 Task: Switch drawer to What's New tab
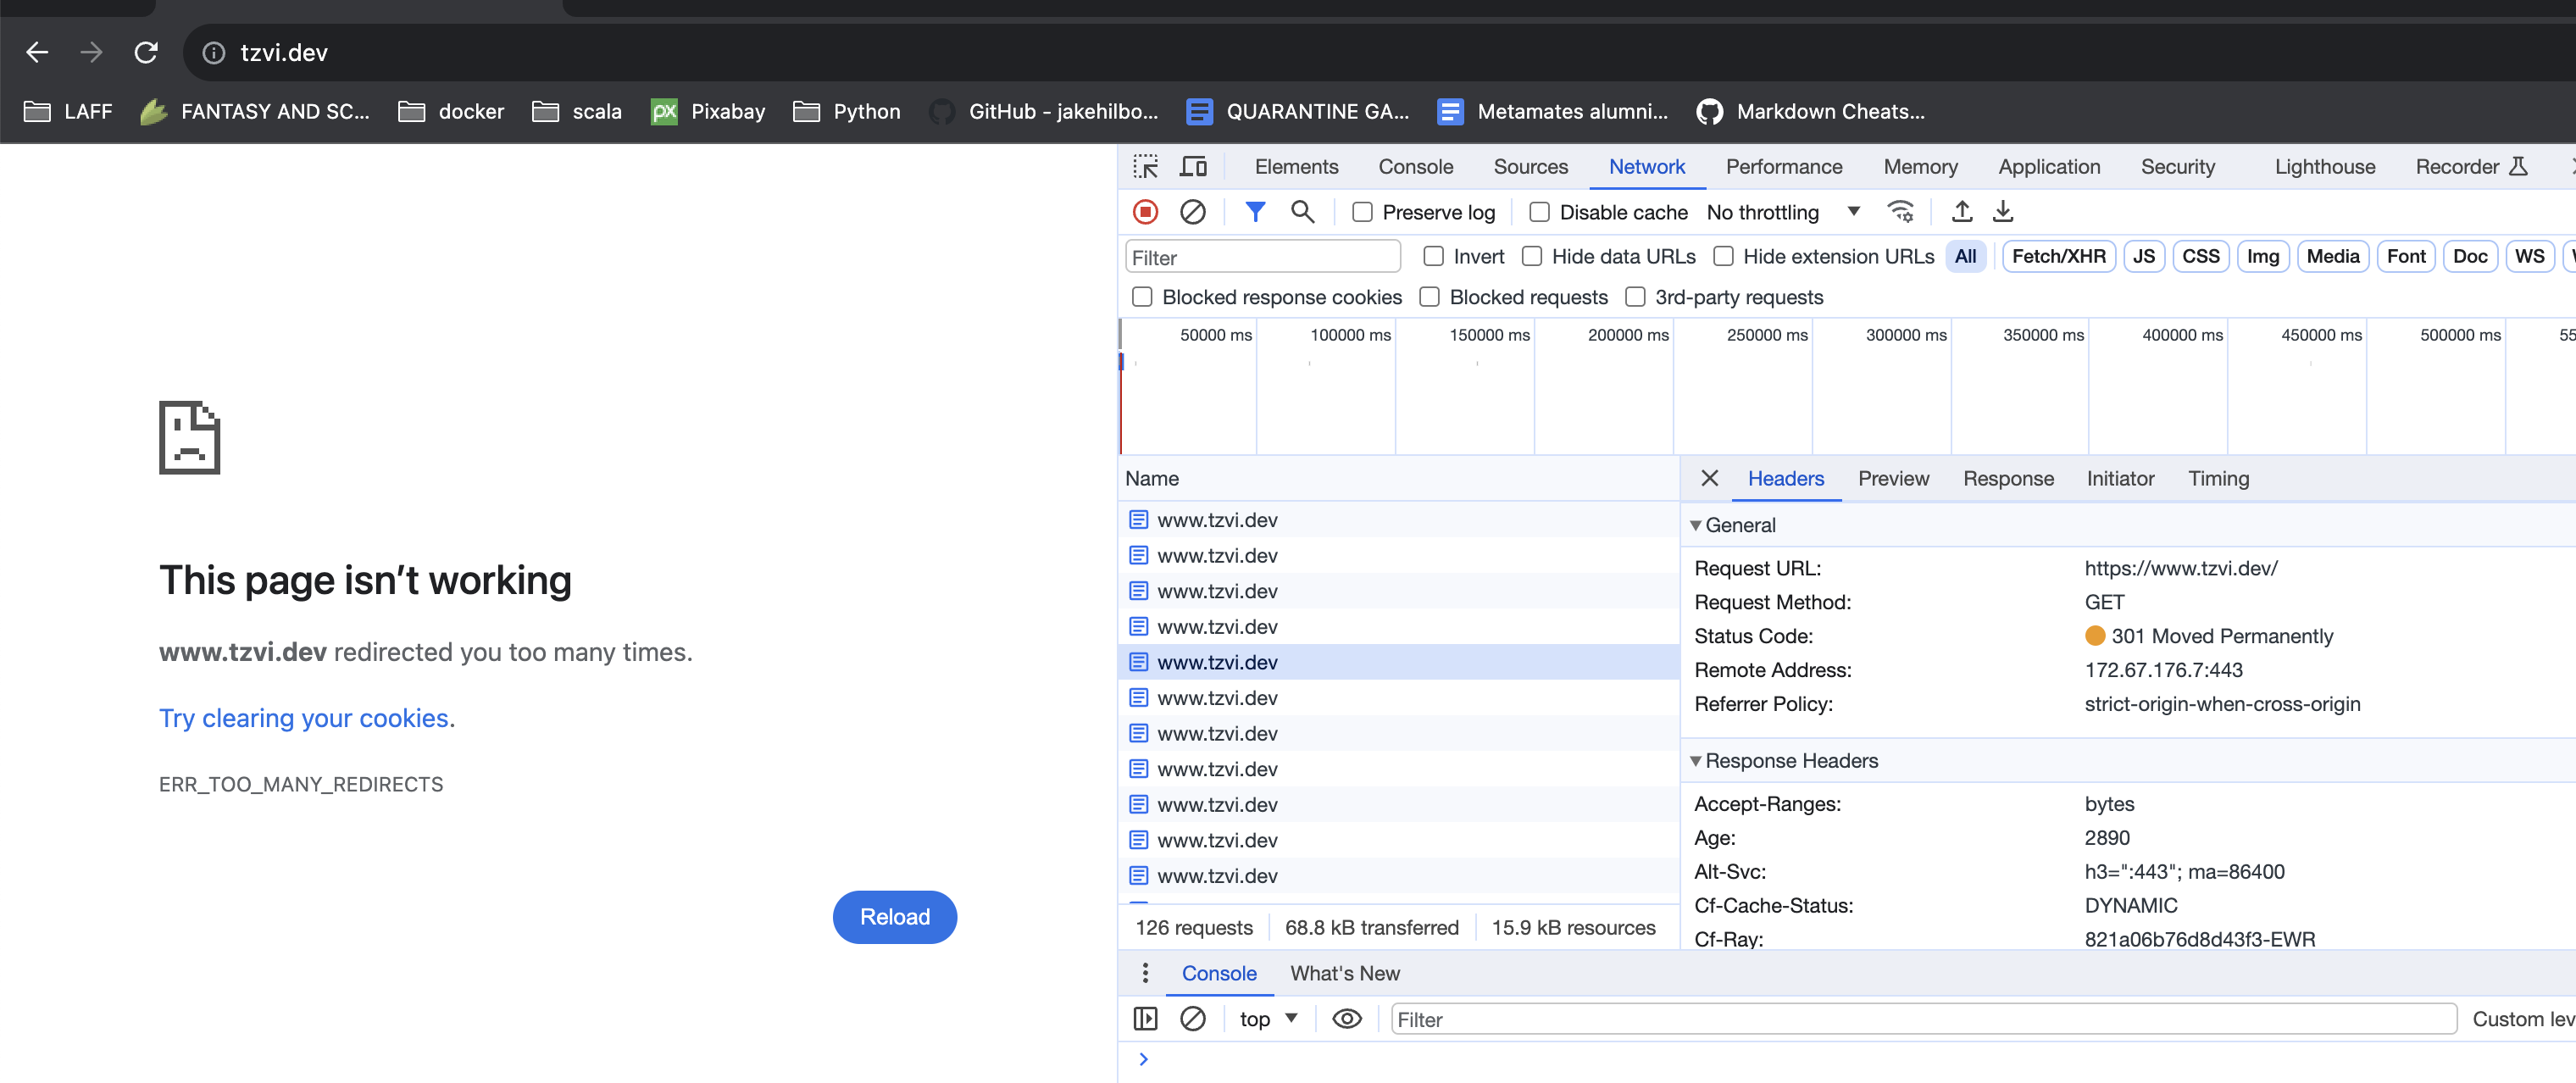coord(1344,973)
